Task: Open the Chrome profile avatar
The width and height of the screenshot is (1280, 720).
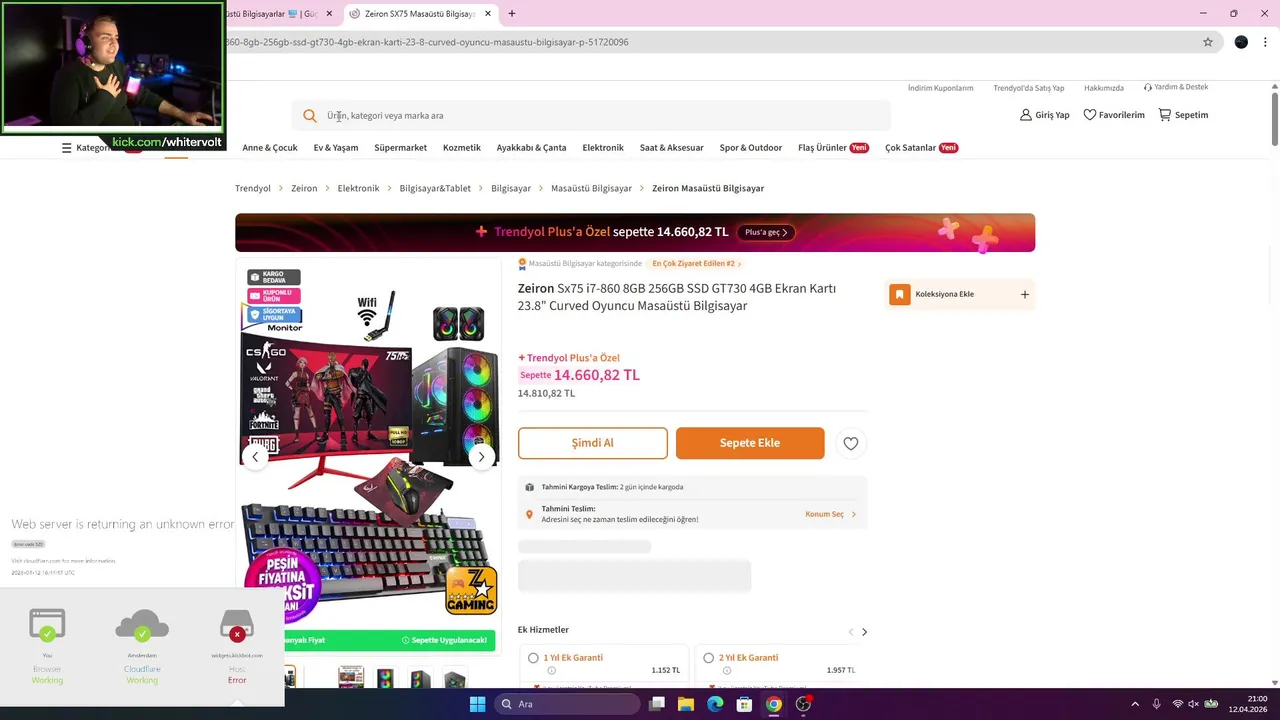Action: pos(1241,42)
